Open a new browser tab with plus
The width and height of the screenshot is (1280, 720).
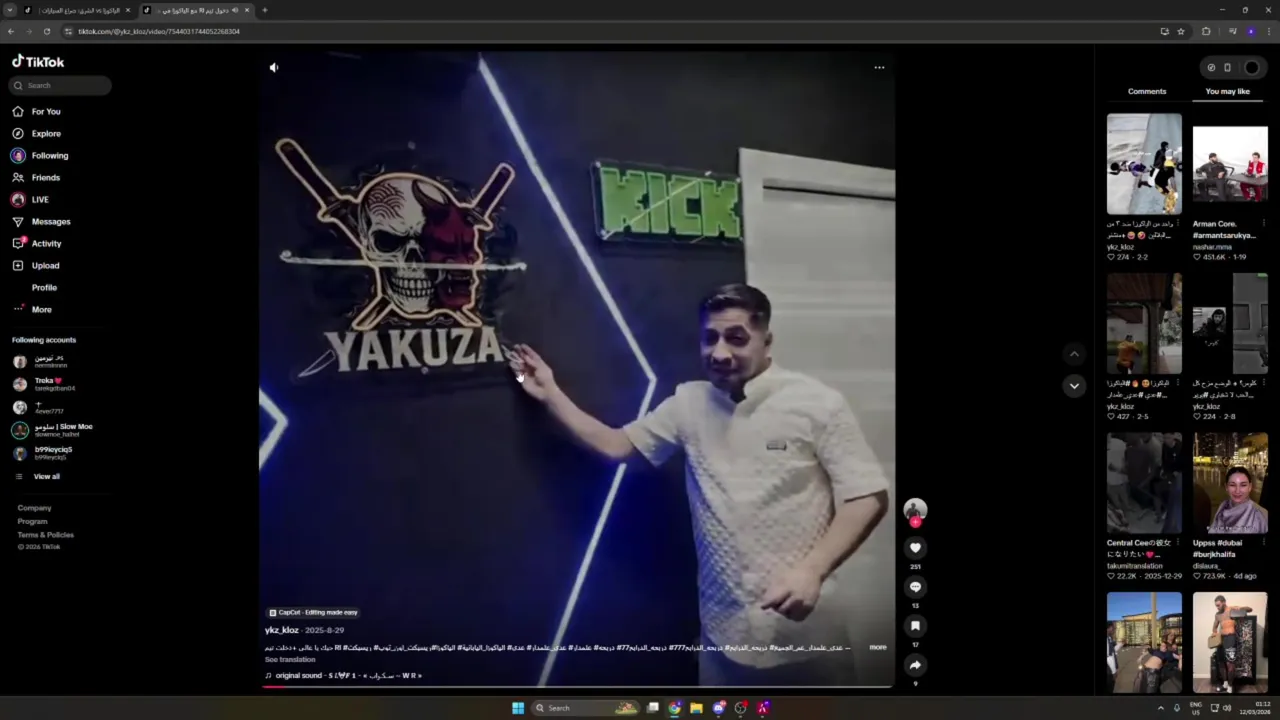pos(264,10)
